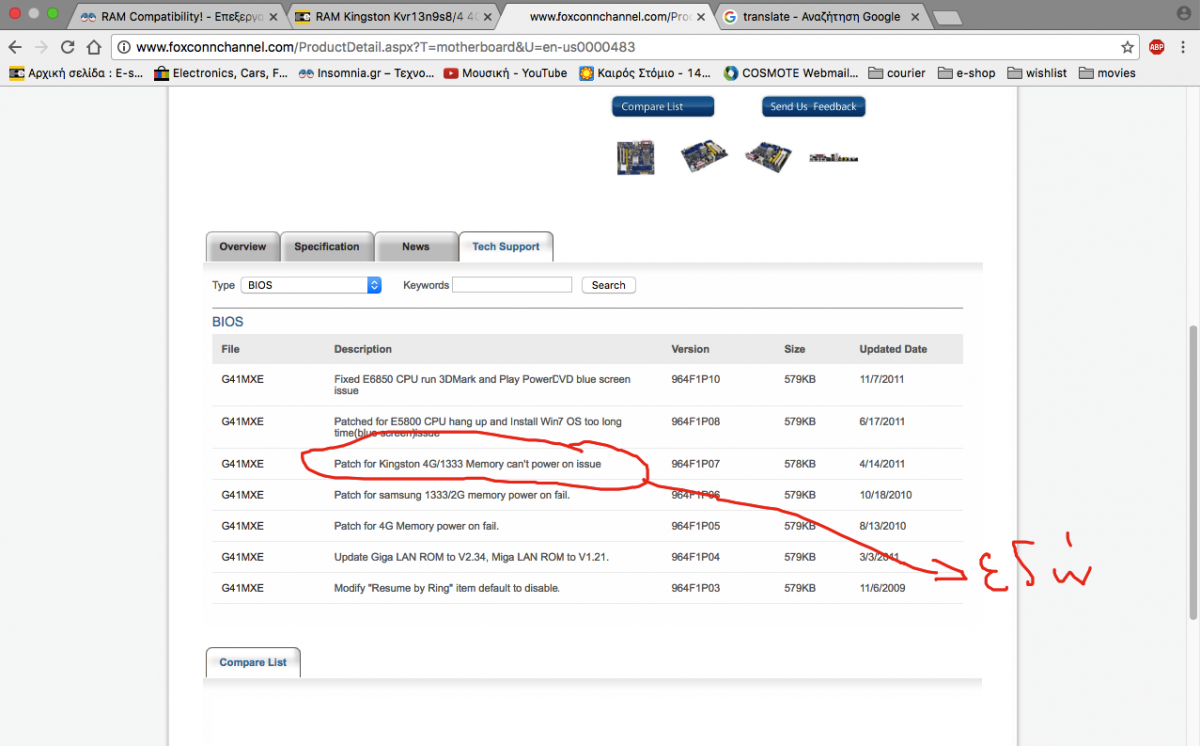
Task: Click the Send Us Feedback button
Action: tap(813, 107)
